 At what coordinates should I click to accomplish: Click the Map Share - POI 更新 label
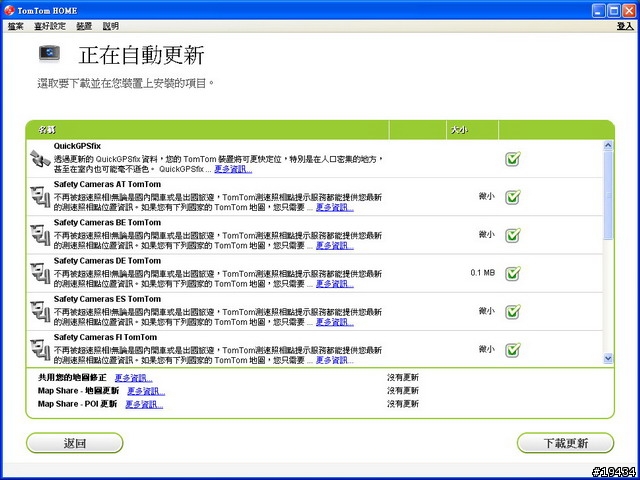point(78,404)
